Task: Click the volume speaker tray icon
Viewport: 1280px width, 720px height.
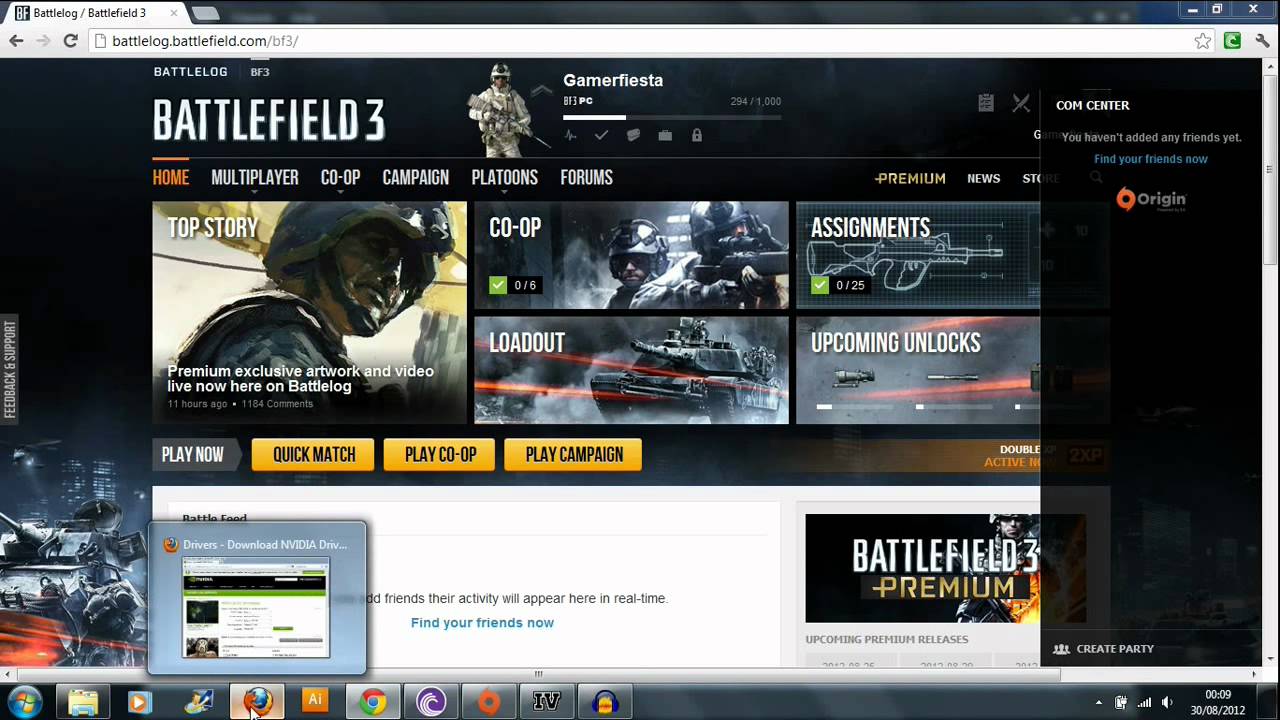Action: click(1167, 702)
